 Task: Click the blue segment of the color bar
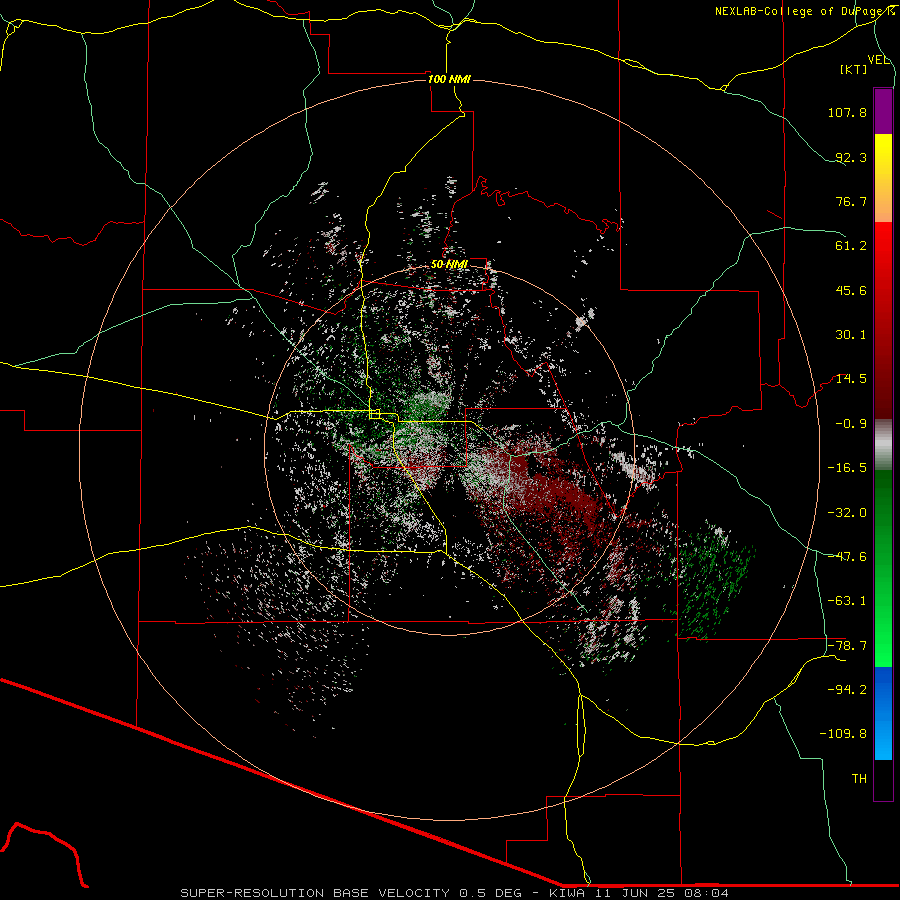click(883, 713)
